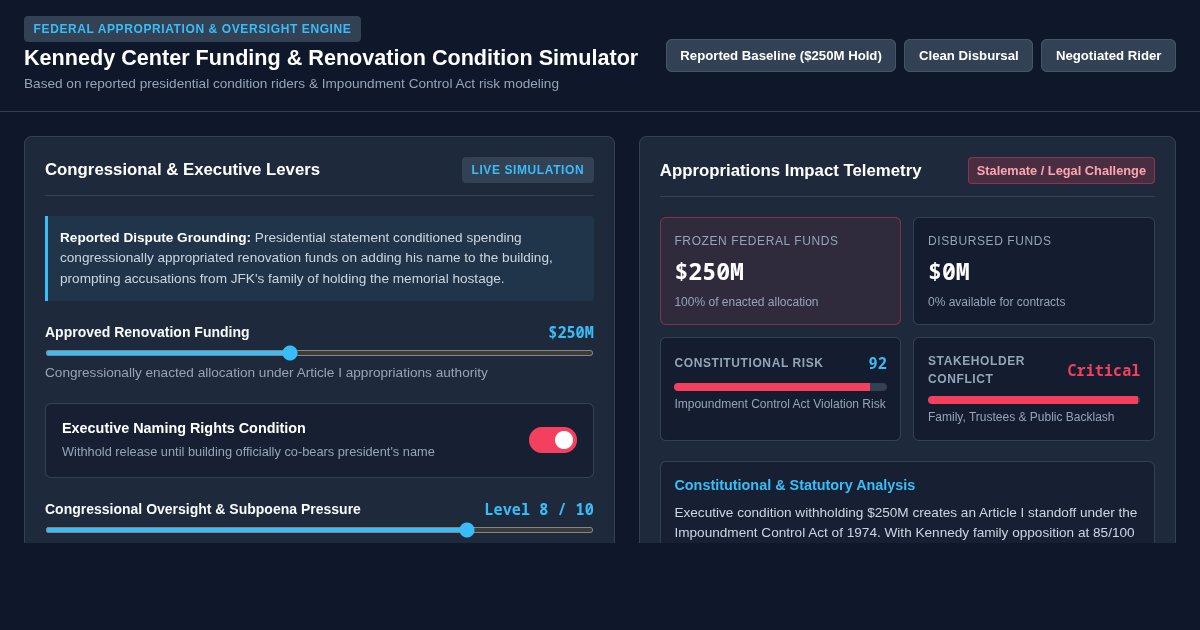Toggle Executive Naming Rights Condition switch
The width and height of the screenshot is (1200, 630).
(553, 440)
